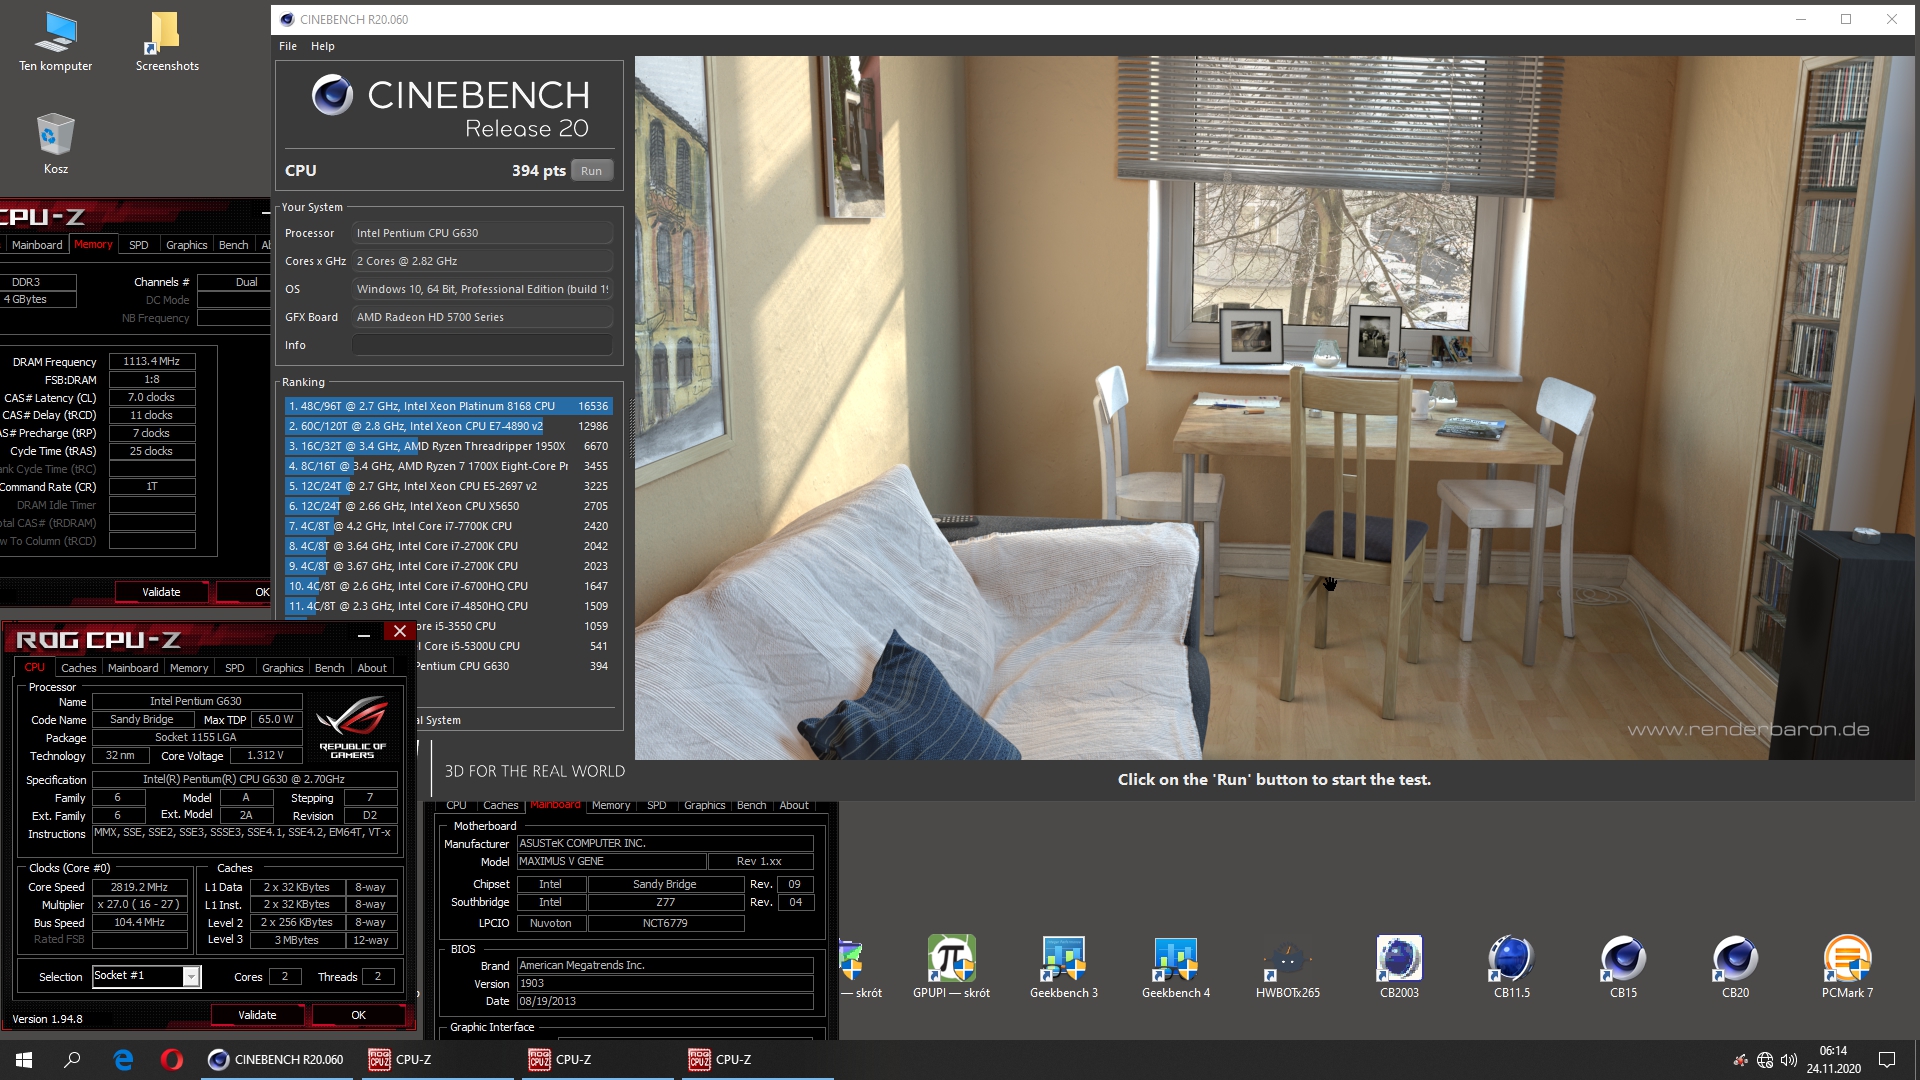Open HWBOTx265 desktop shortcut
The height and width of the screenshot is (1080, 1920).
point(1287,966)
